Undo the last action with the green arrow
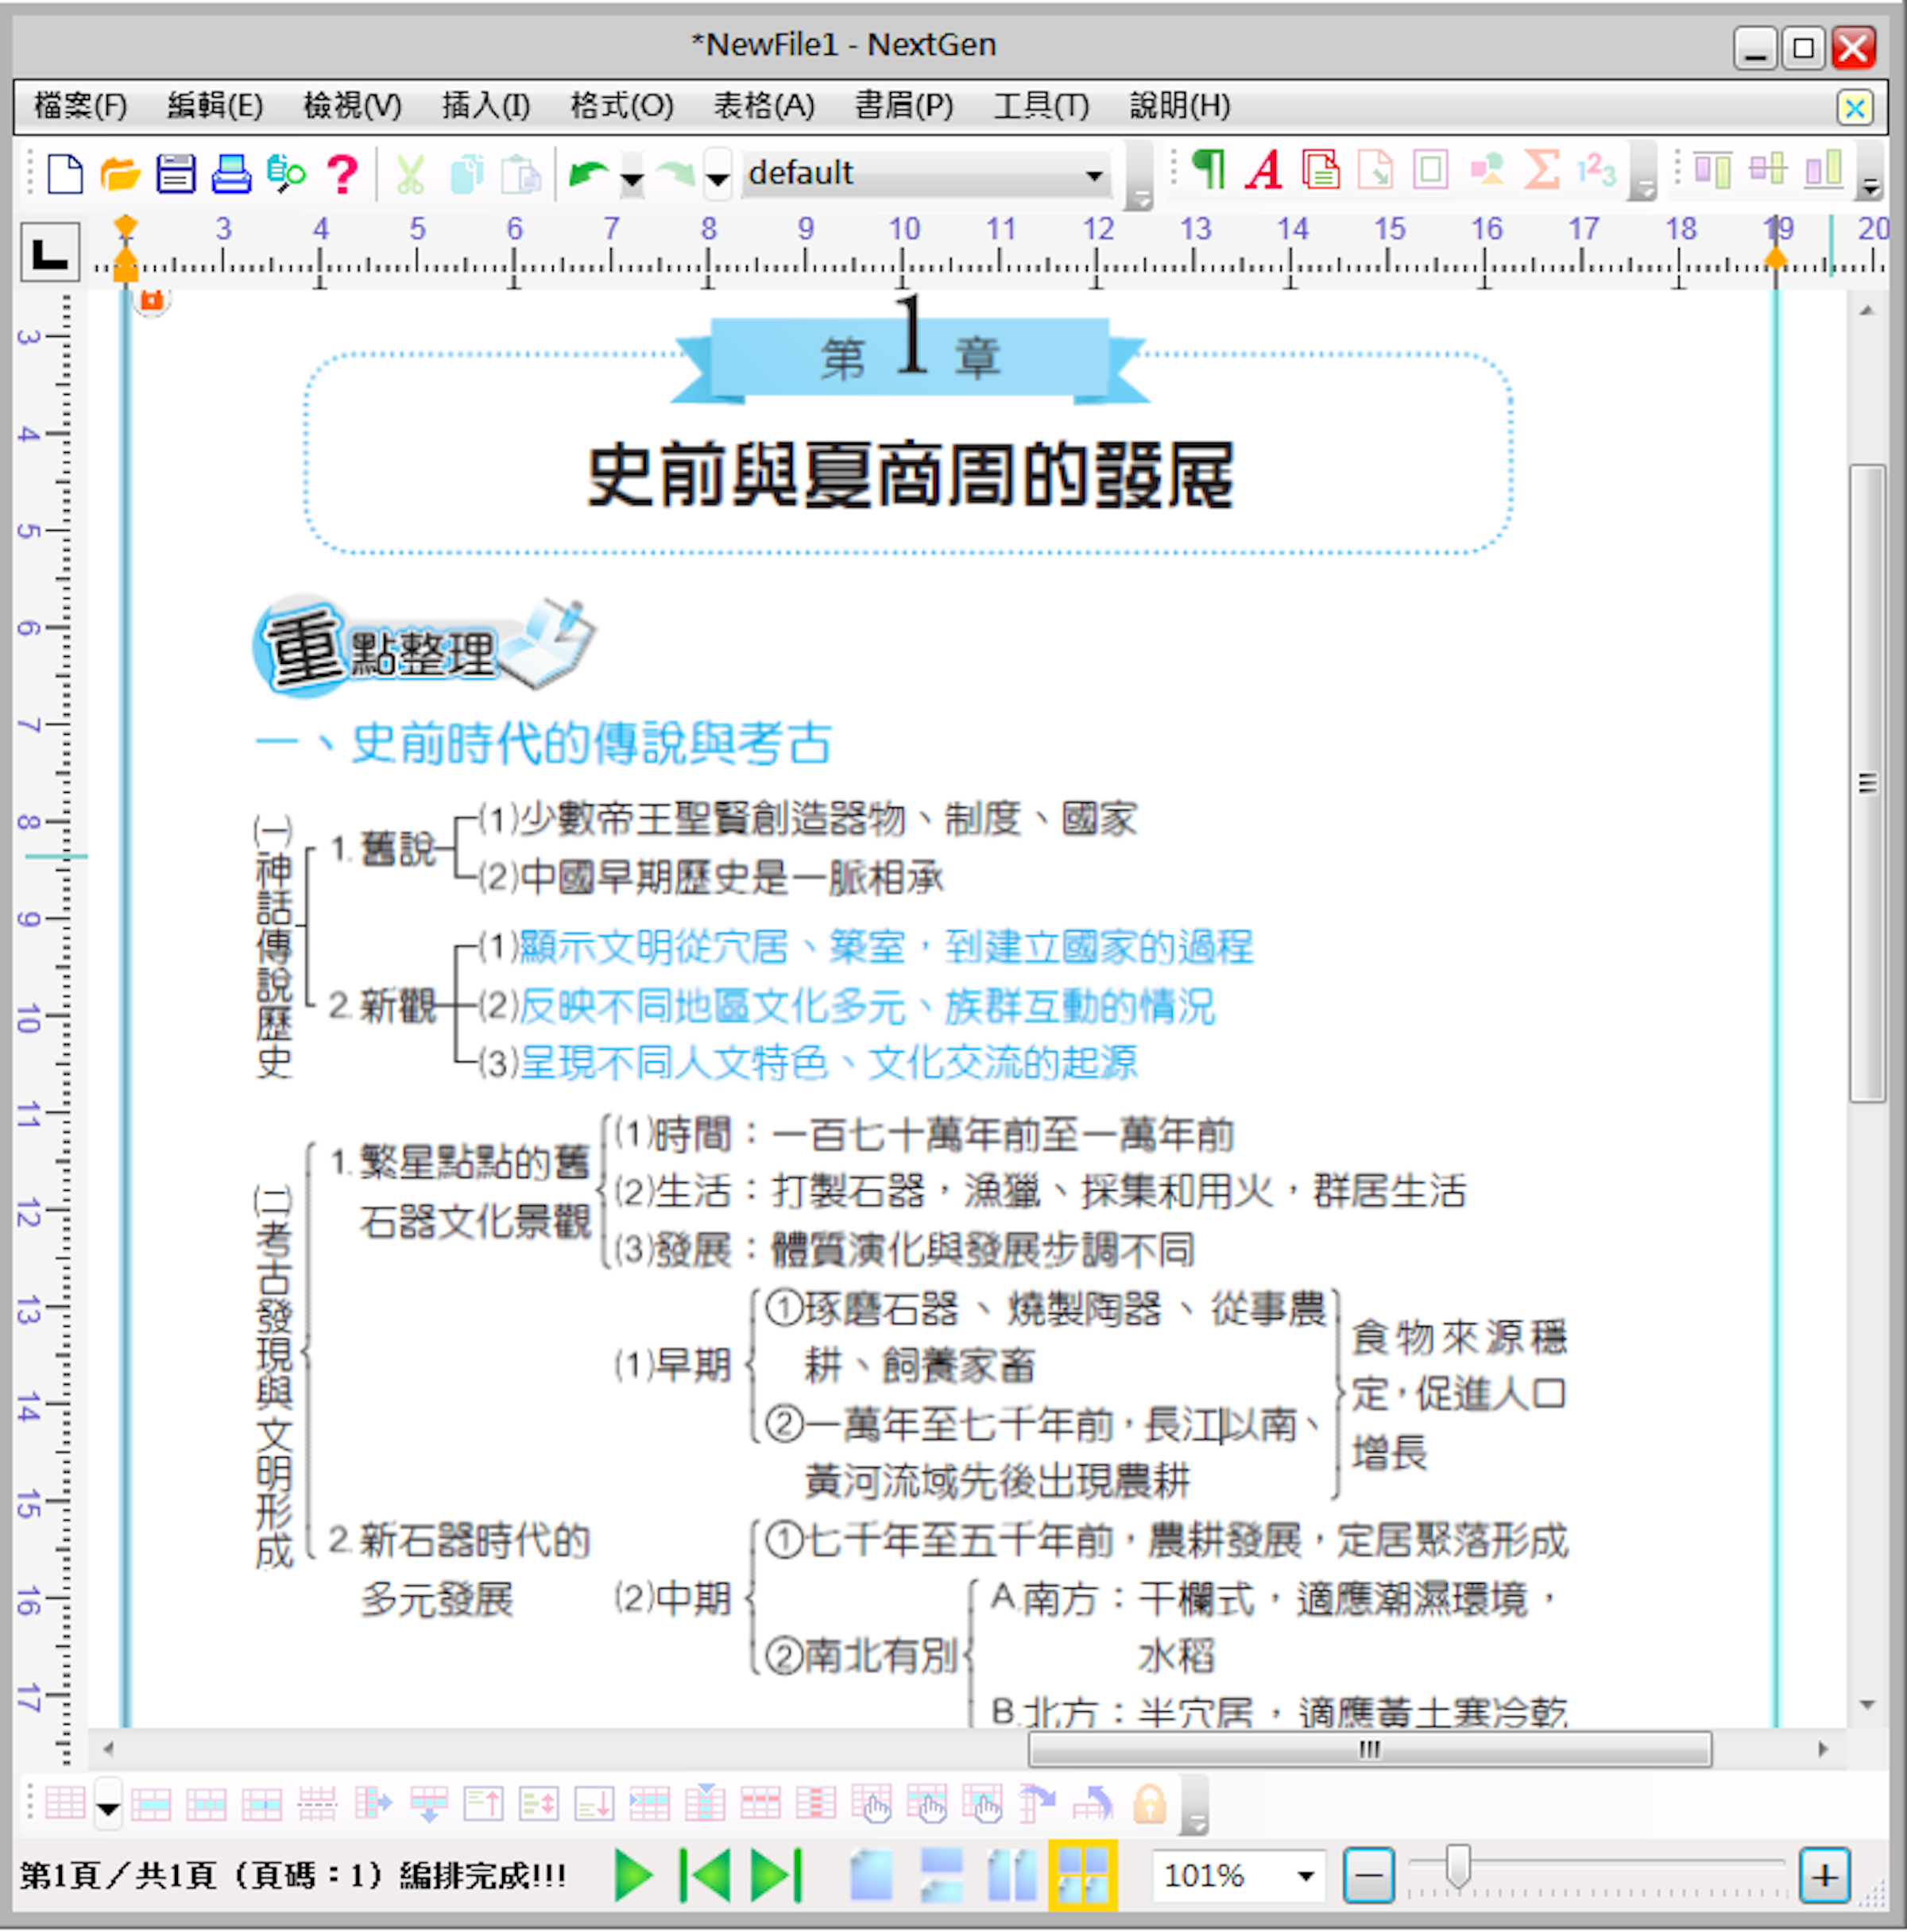 click(x=589, y=174)
